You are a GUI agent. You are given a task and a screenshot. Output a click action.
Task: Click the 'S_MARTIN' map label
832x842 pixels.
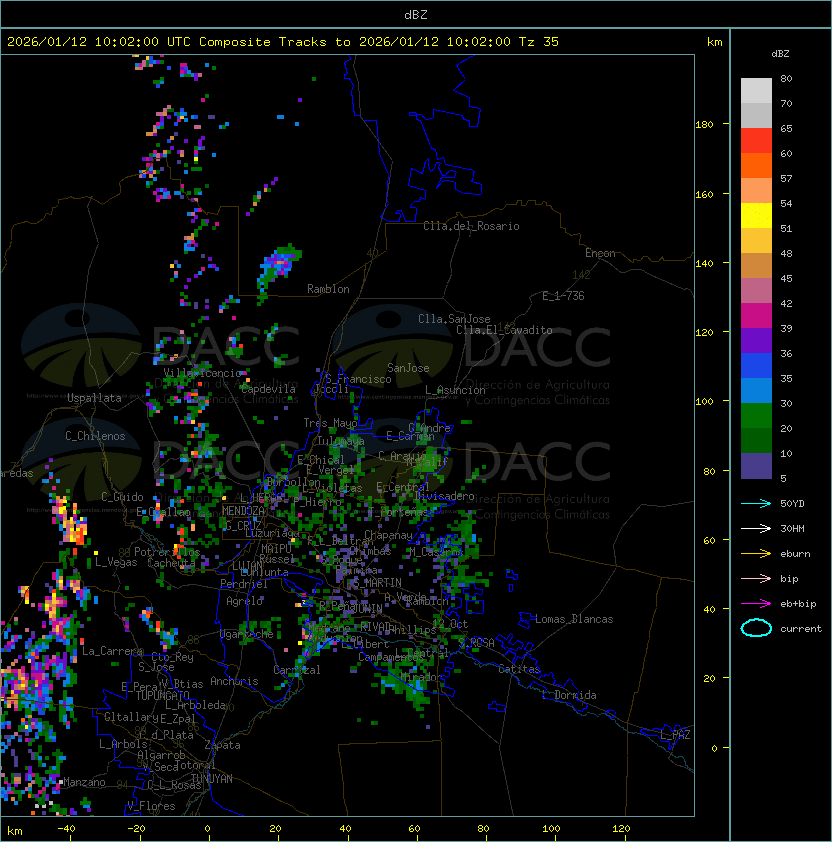pyautogui.click(x=378, y=583)
